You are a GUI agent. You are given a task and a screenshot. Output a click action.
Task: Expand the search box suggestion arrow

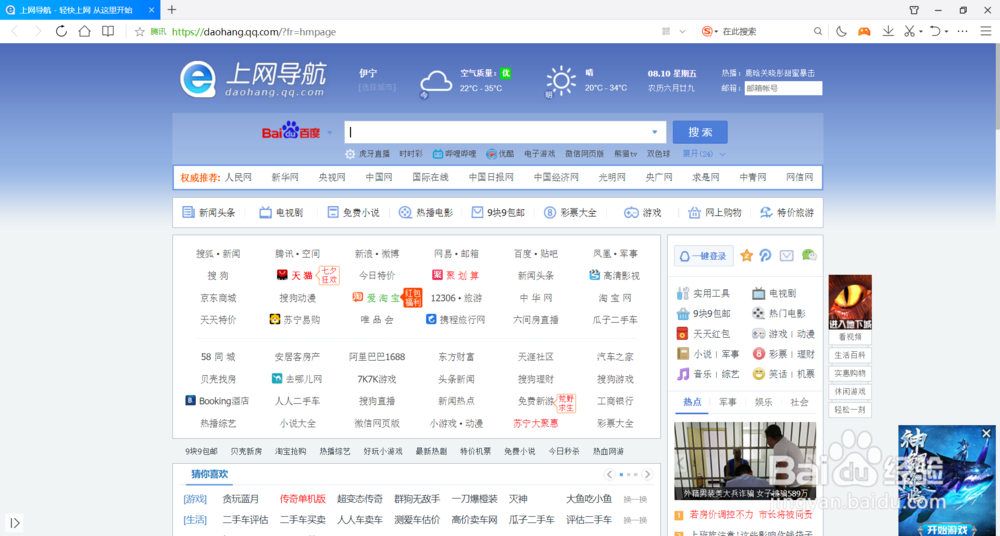point(654,132)
